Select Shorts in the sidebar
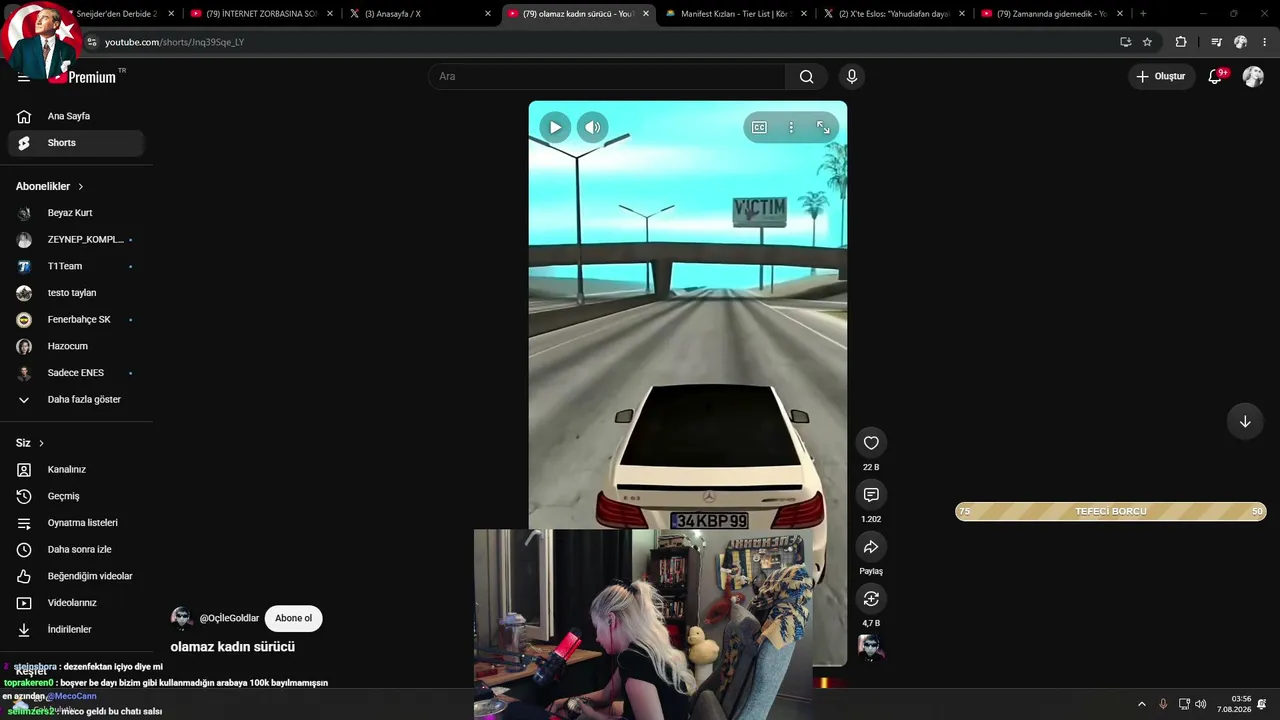Screen dimensions: 1280x720 (x=76, y=143)
